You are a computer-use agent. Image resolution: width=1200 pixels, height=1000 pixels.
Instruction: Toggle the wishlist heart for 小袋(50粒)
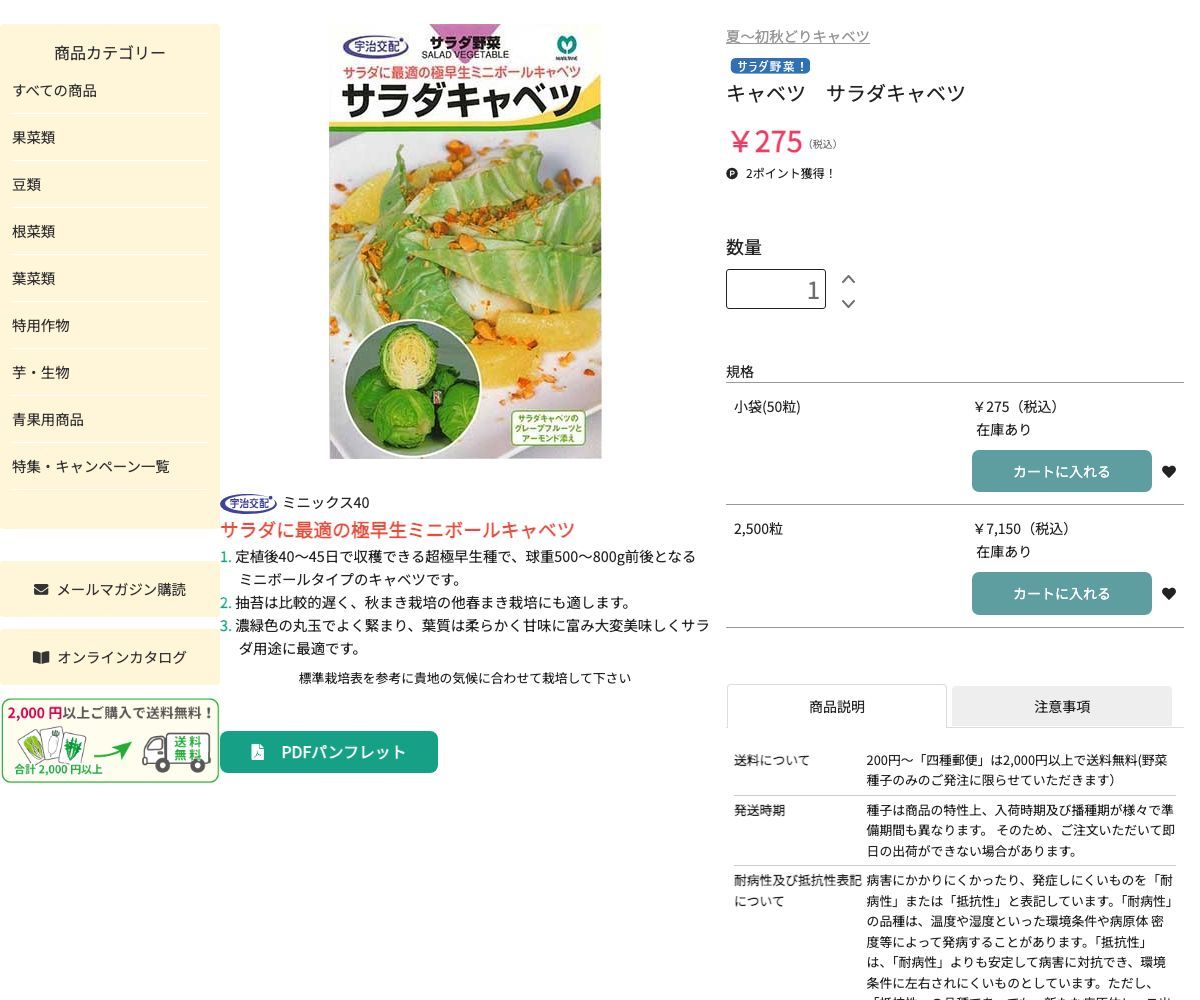[x=1169, y=471]
